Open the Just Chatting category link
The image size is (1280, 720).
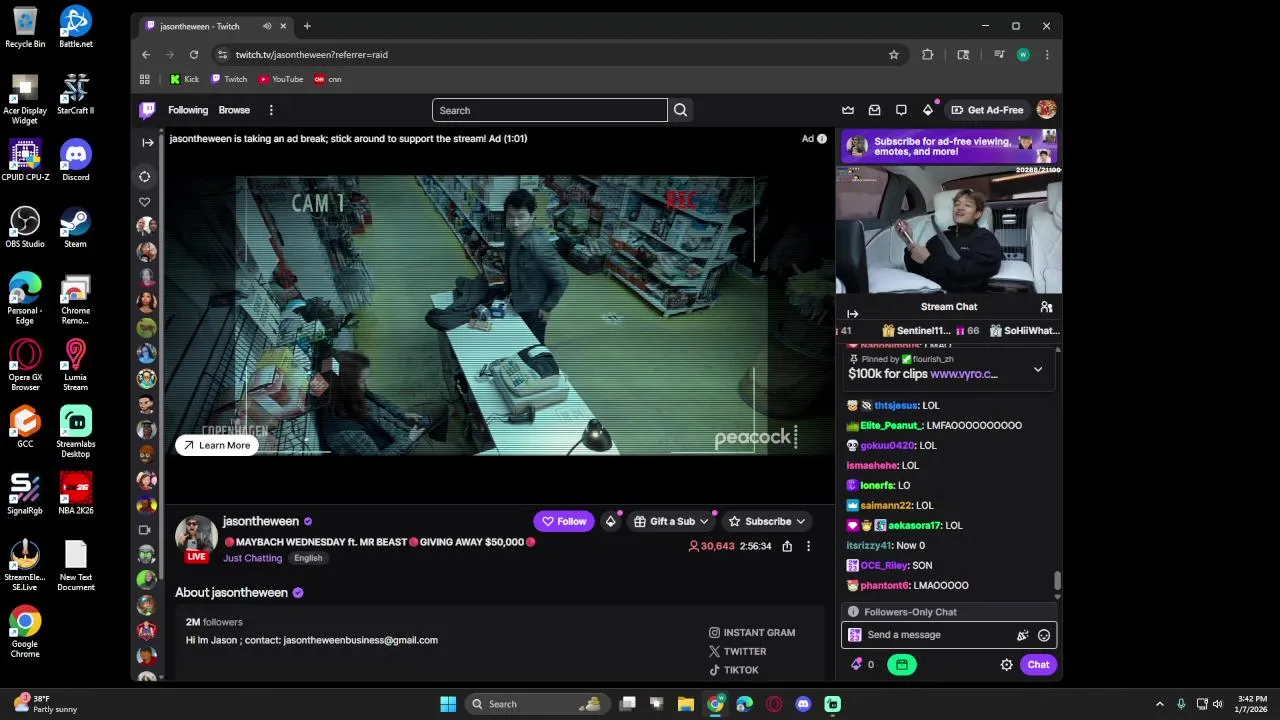coord(253,558)
